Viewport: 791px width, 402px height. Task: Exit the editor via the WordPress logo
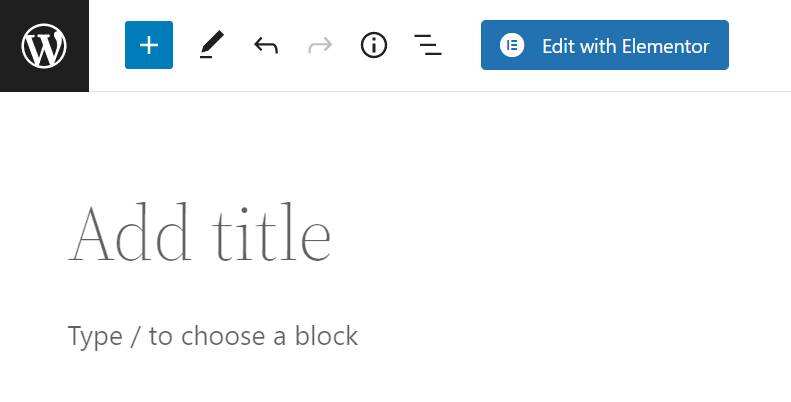coord(44,46)
